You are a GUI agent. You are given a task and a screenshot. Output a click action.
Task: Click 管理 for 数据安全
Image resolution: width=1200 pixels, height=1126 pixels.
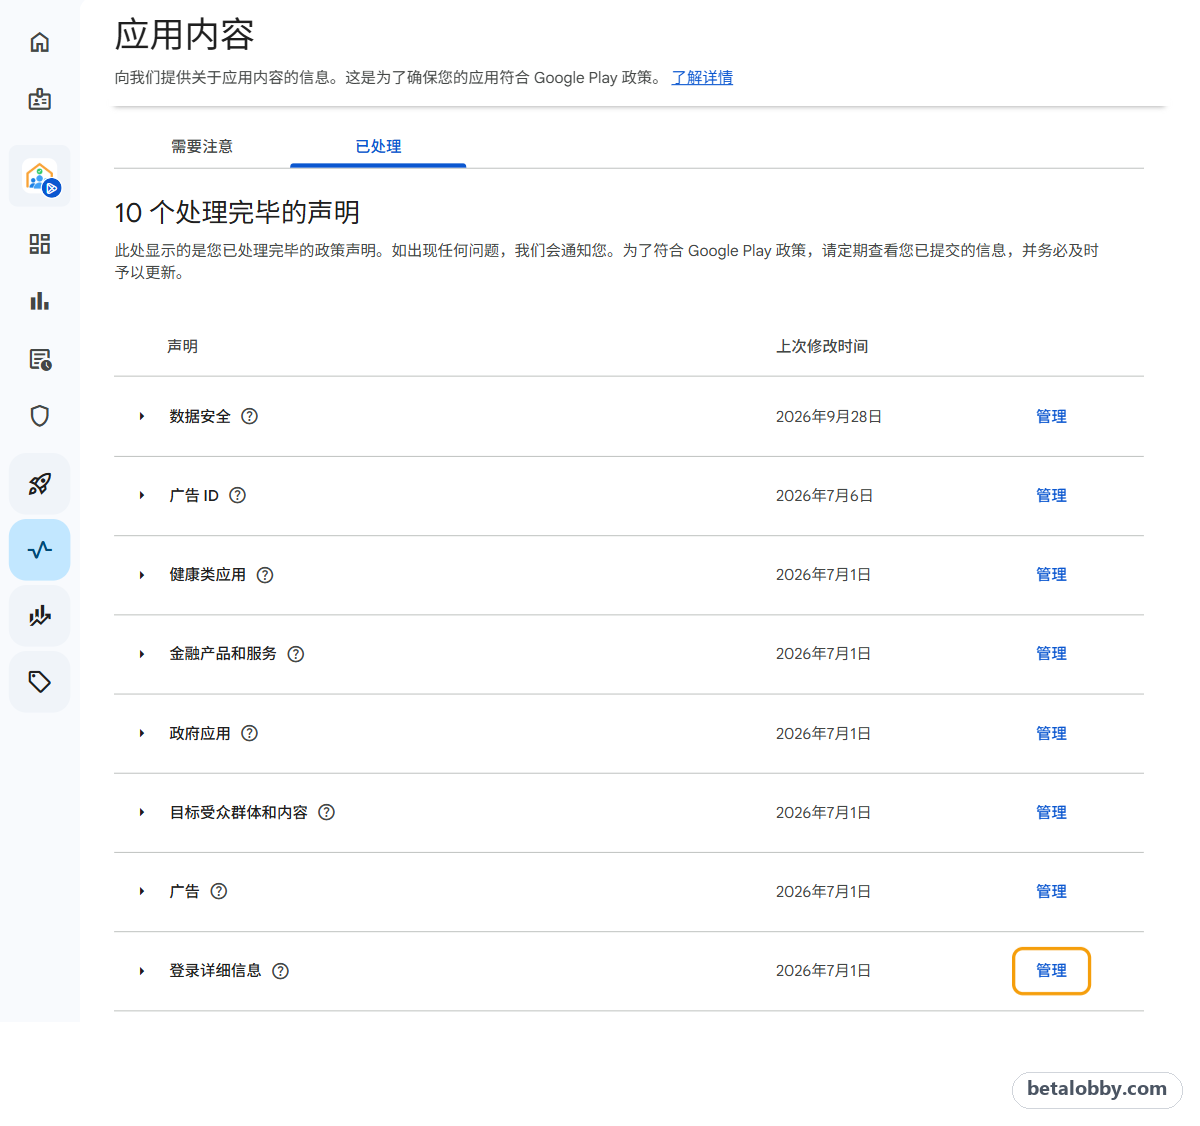point(1051,416)
